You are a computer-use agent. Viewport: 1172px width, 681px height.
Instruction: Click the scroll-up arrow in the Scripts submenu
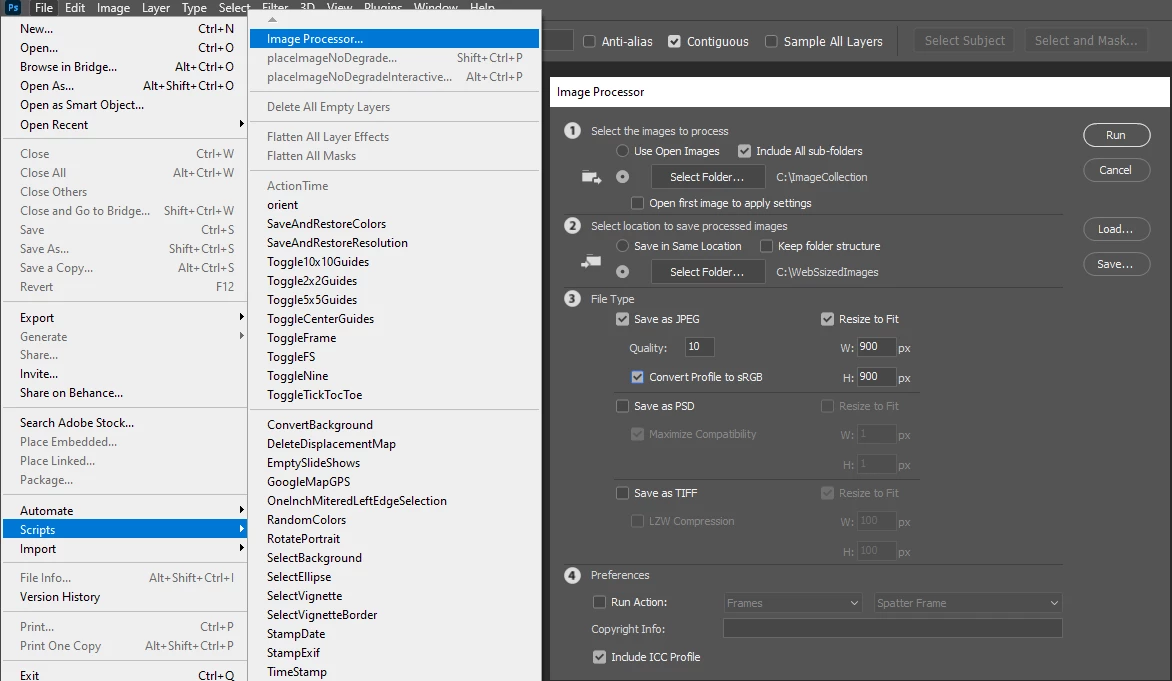[x=272, y=19]
